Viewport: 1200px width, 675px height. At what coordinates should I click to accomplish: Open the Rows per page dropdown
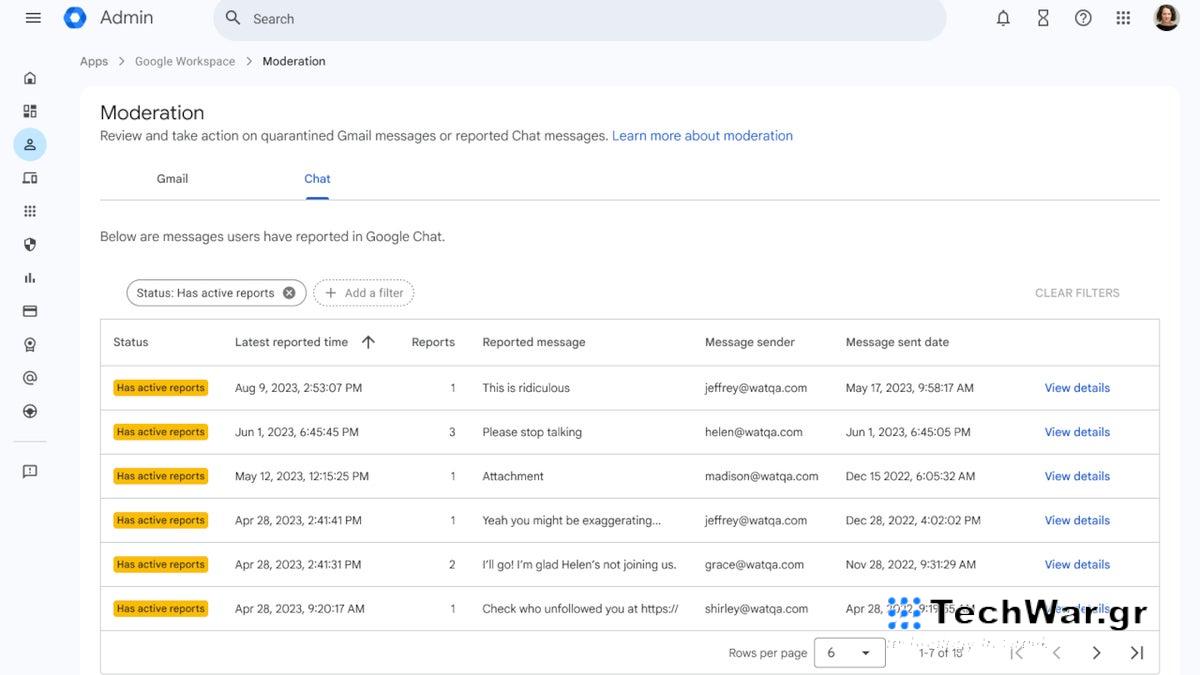[849, 653]
